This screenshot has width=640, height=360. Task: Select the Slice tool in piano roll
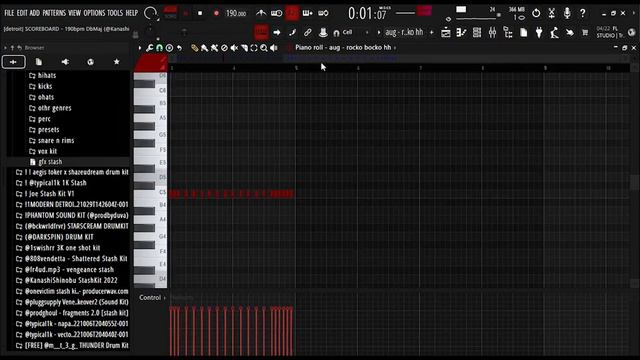point(244,48)
